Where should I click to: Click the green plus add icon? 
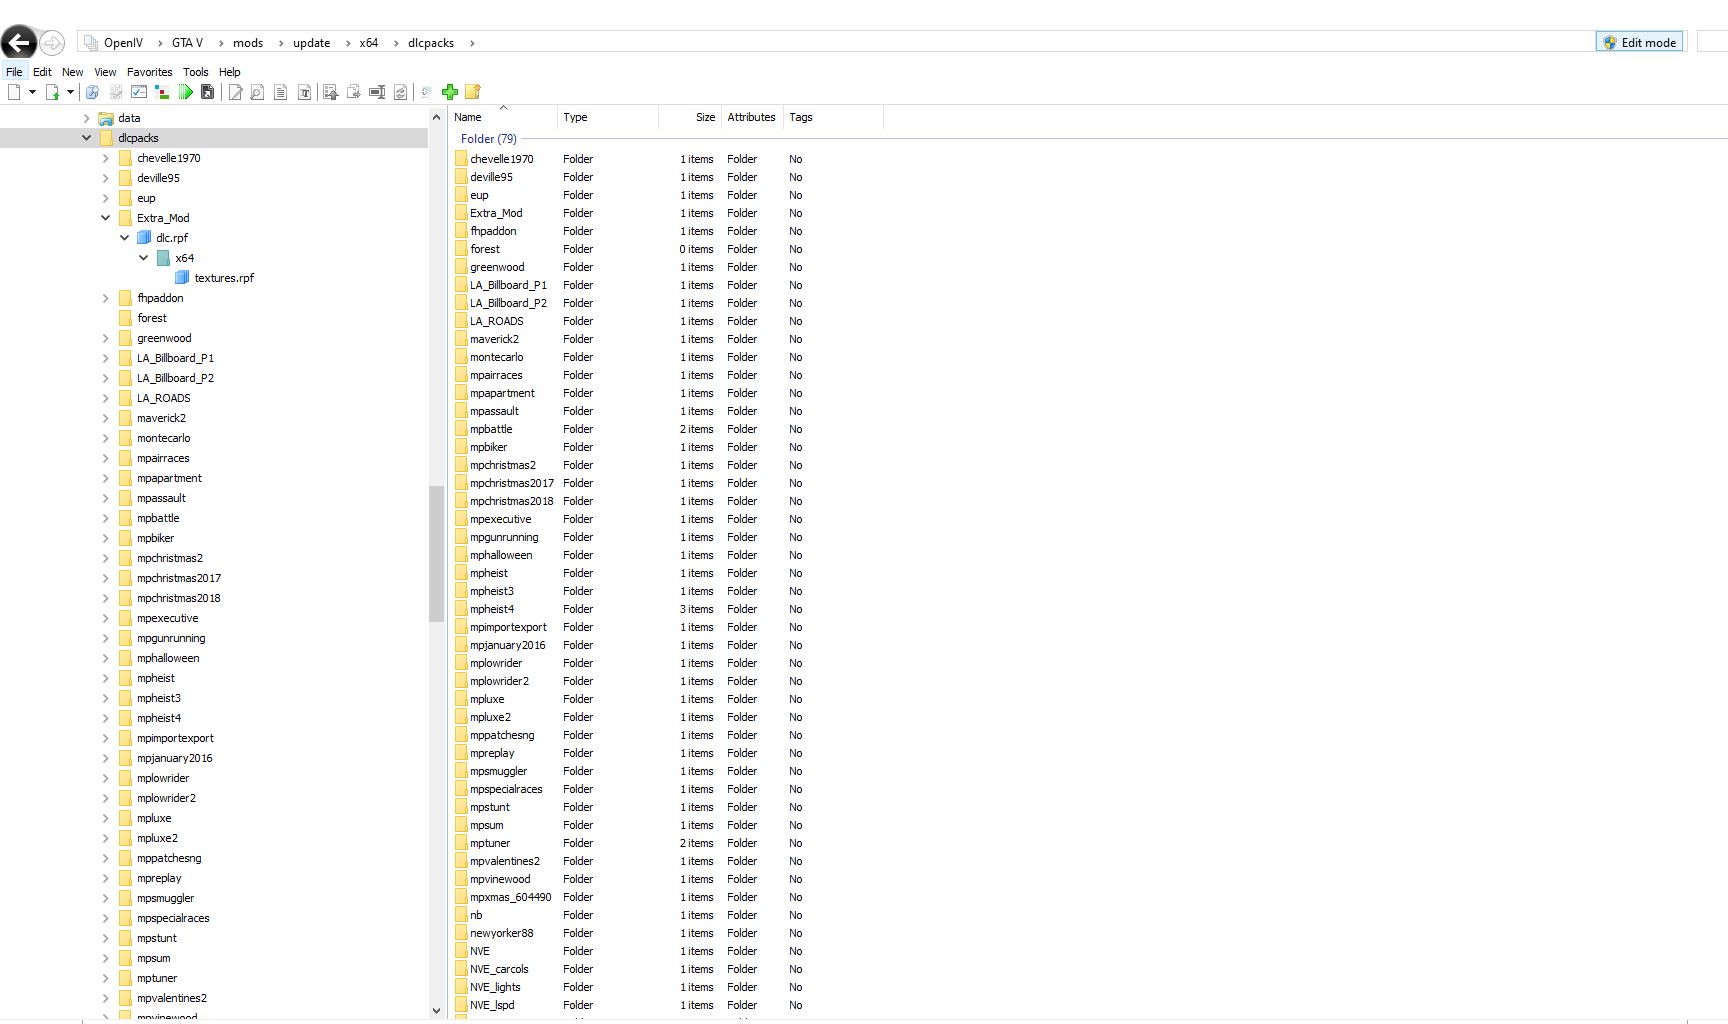[450, 92]
